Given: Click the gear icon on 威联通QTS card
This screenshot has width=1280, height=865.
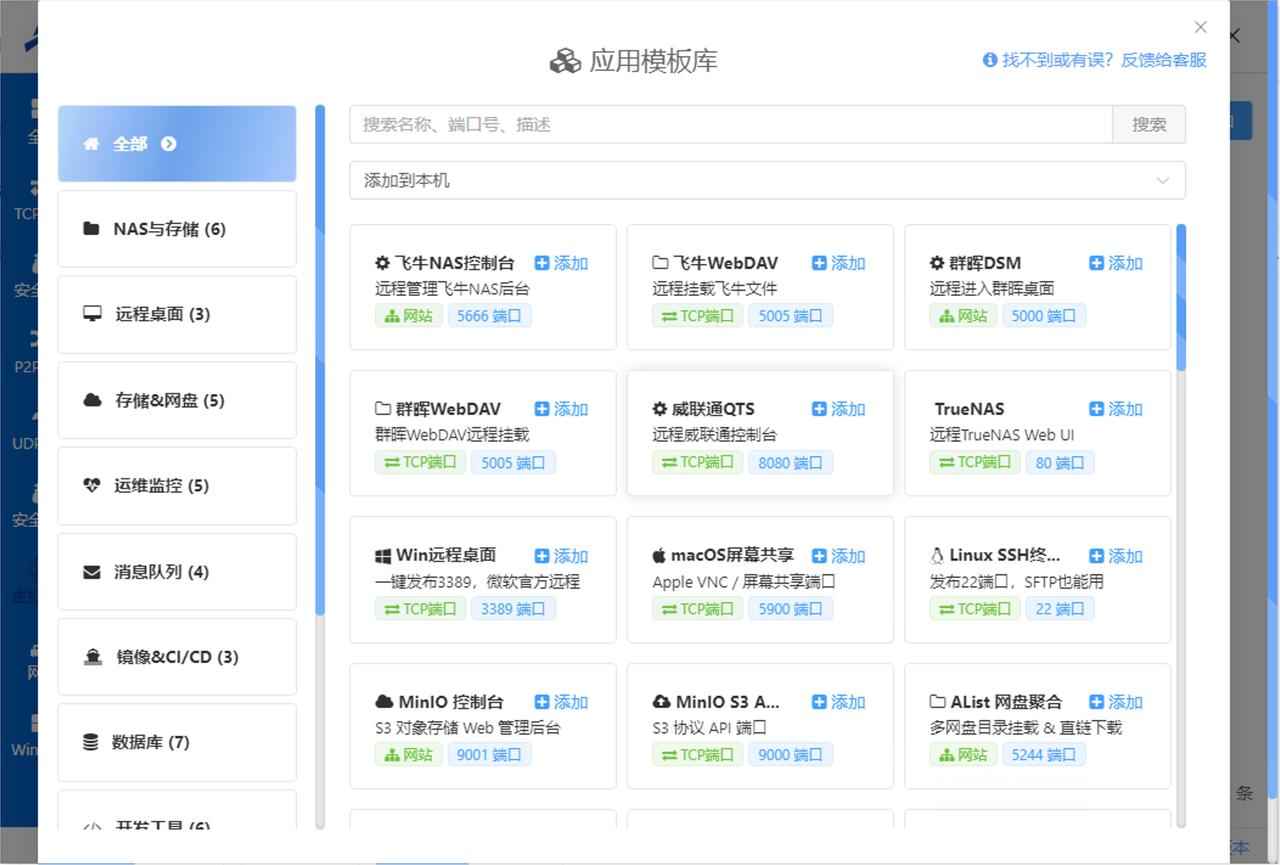Looking at the screenshot, I should 659,409.
